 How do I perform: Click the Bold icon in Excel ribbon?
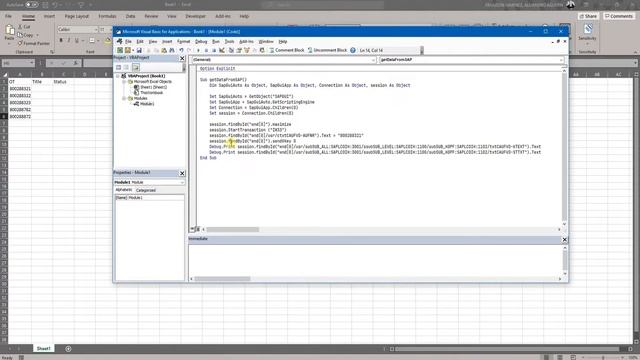[61, 40]
